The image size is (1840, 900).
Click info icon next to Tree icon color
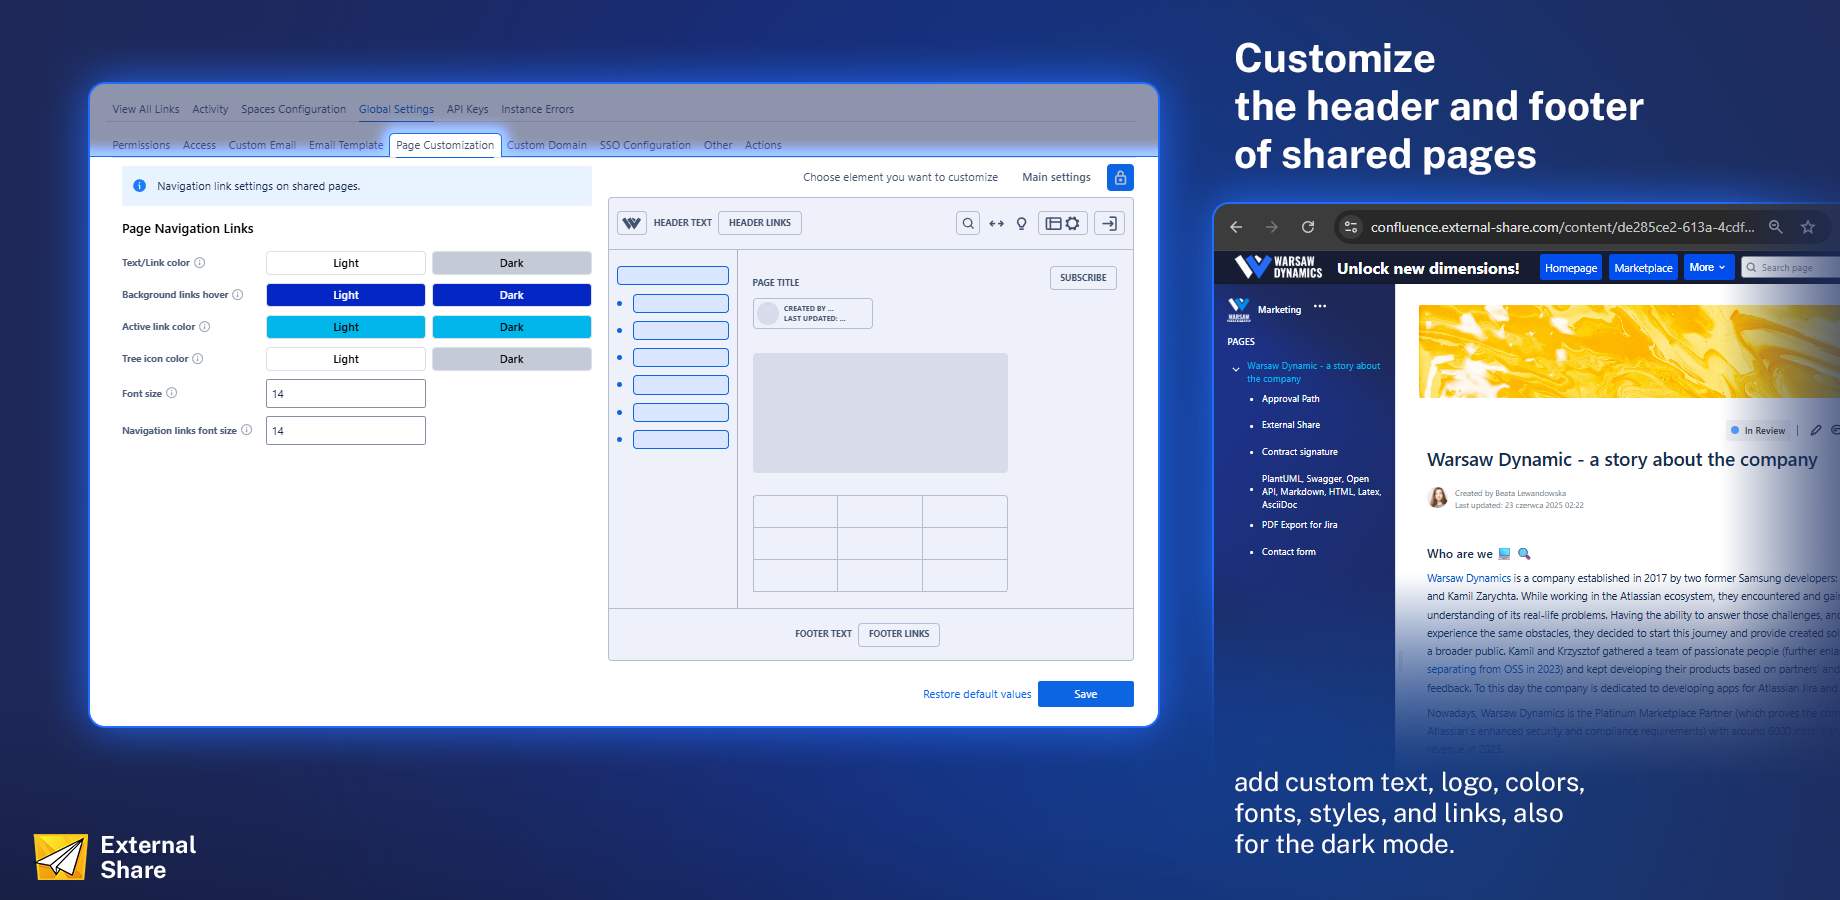pyautogui.click(x=198, y=359)
